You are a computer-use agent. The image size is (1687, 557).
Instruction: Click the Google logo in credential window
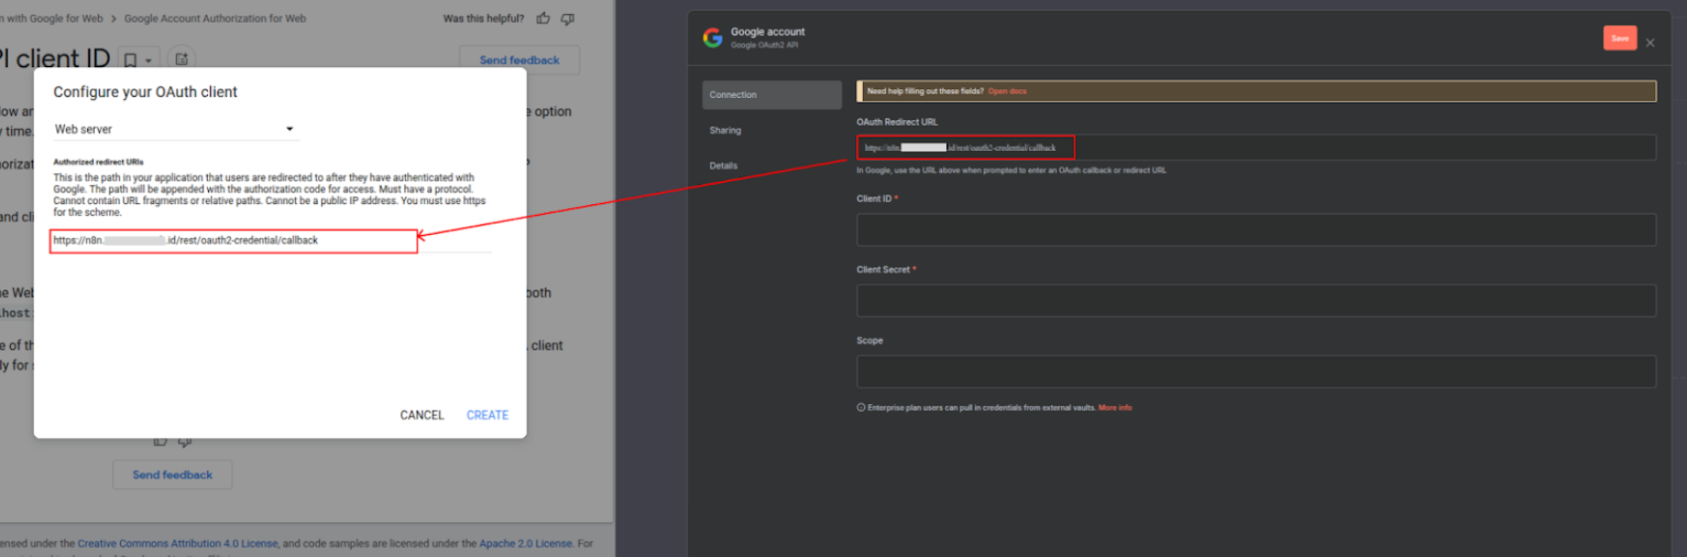click(713, 38)
